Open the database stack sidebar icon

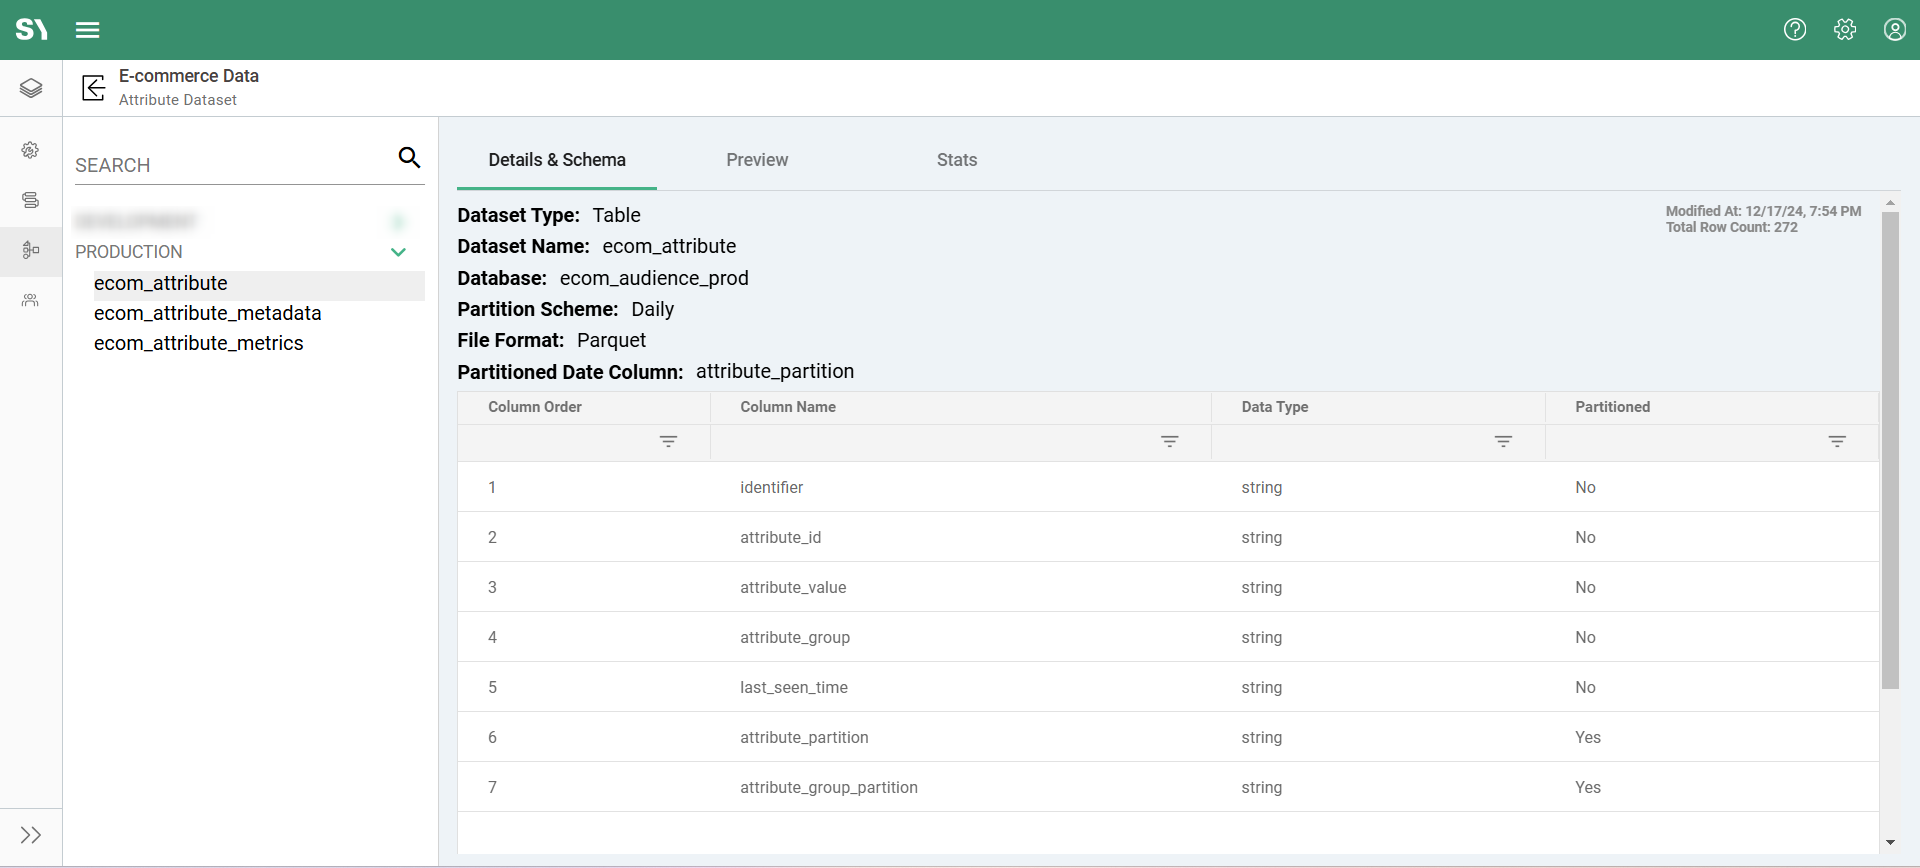click(x=31, y=200)
